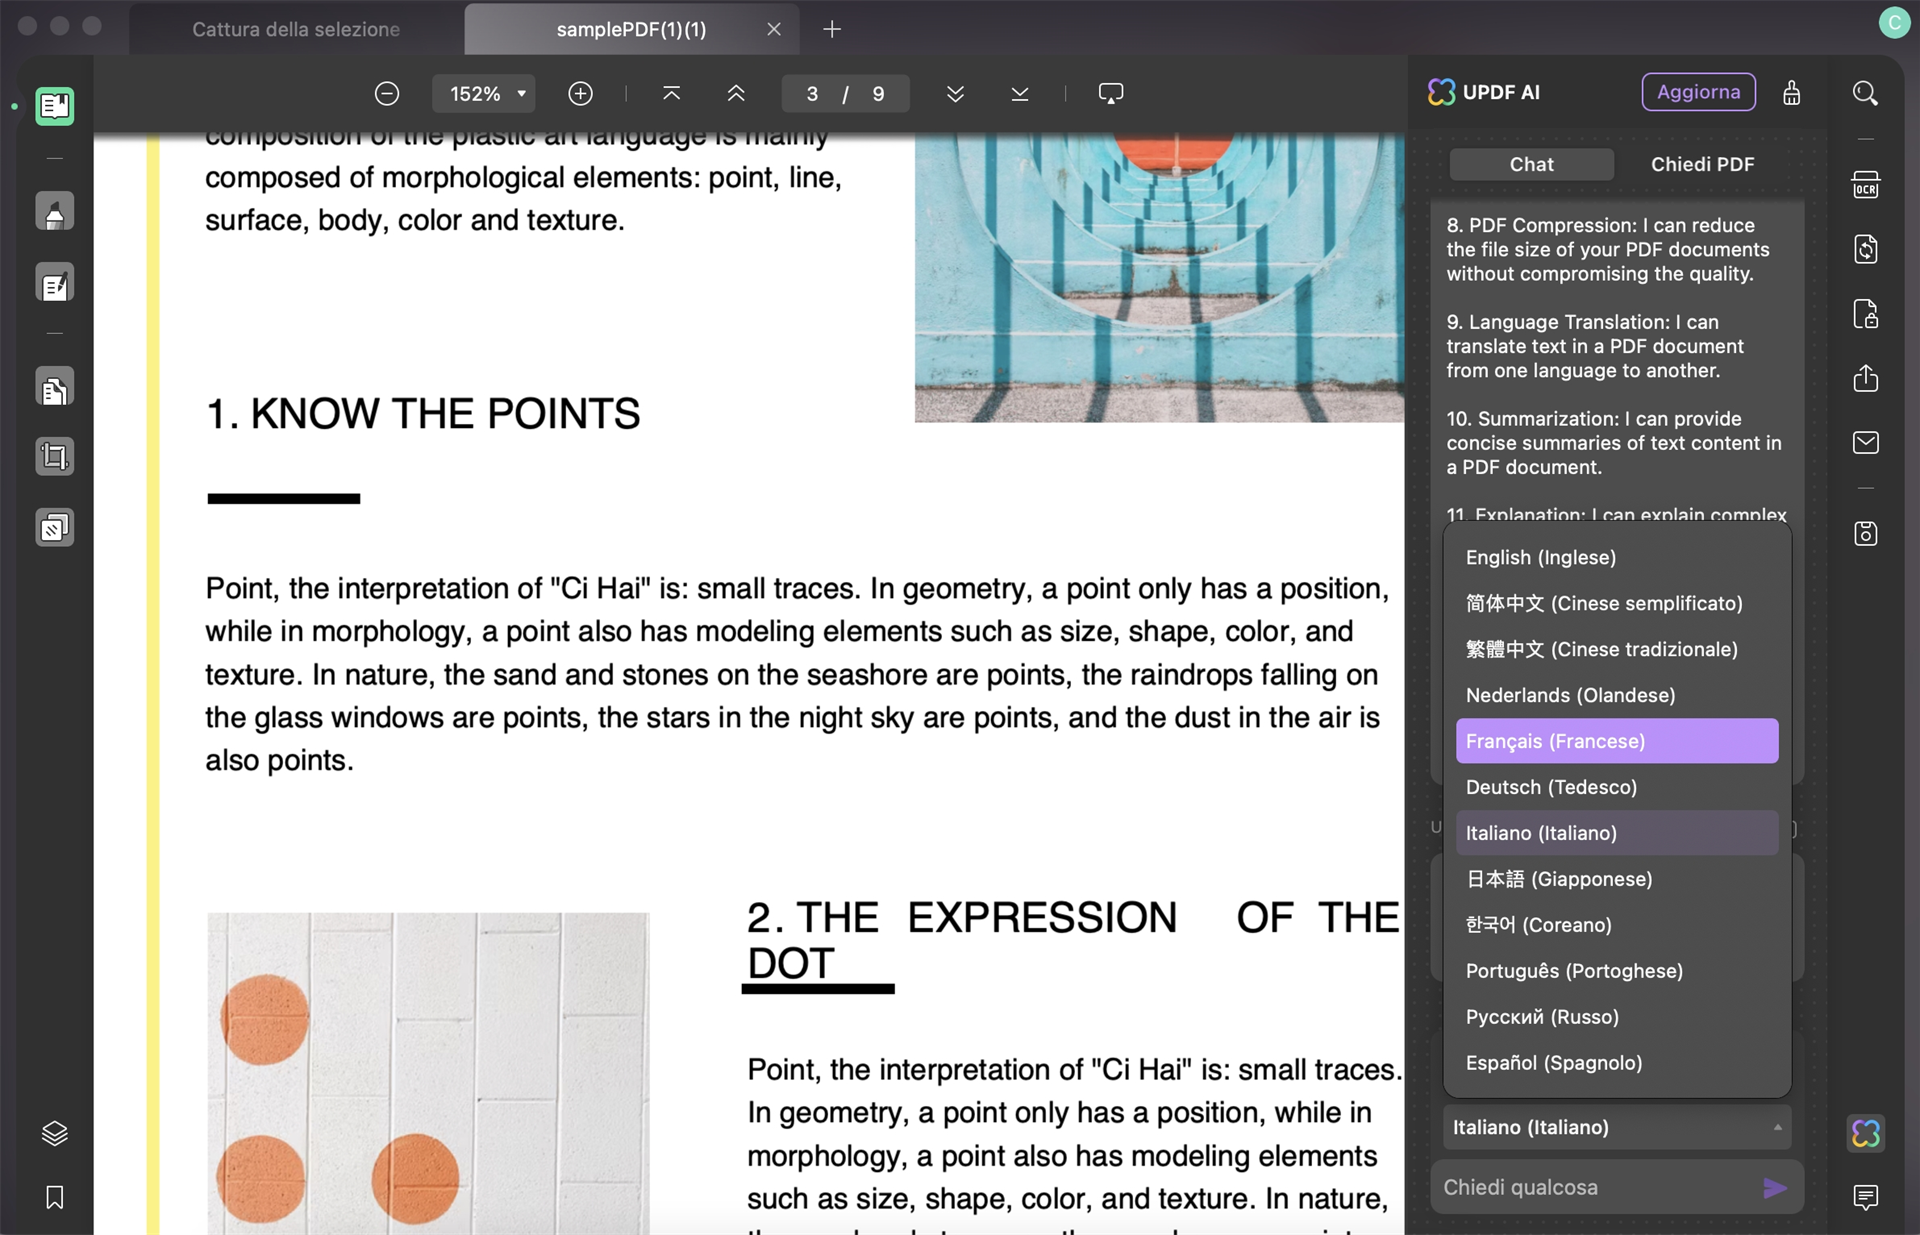Open the OCR tool in right sidebar
The width and height of the screenshot is (1920, 1235).
point(1865,185)
